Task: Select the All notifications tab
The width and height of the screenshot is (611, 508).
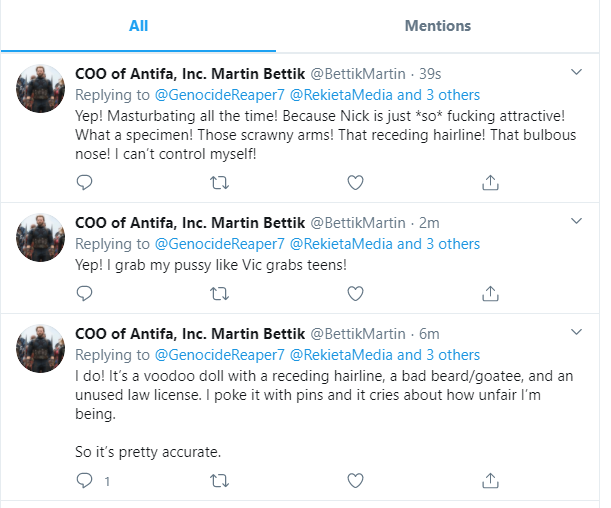Action: [x=138, y=26]
